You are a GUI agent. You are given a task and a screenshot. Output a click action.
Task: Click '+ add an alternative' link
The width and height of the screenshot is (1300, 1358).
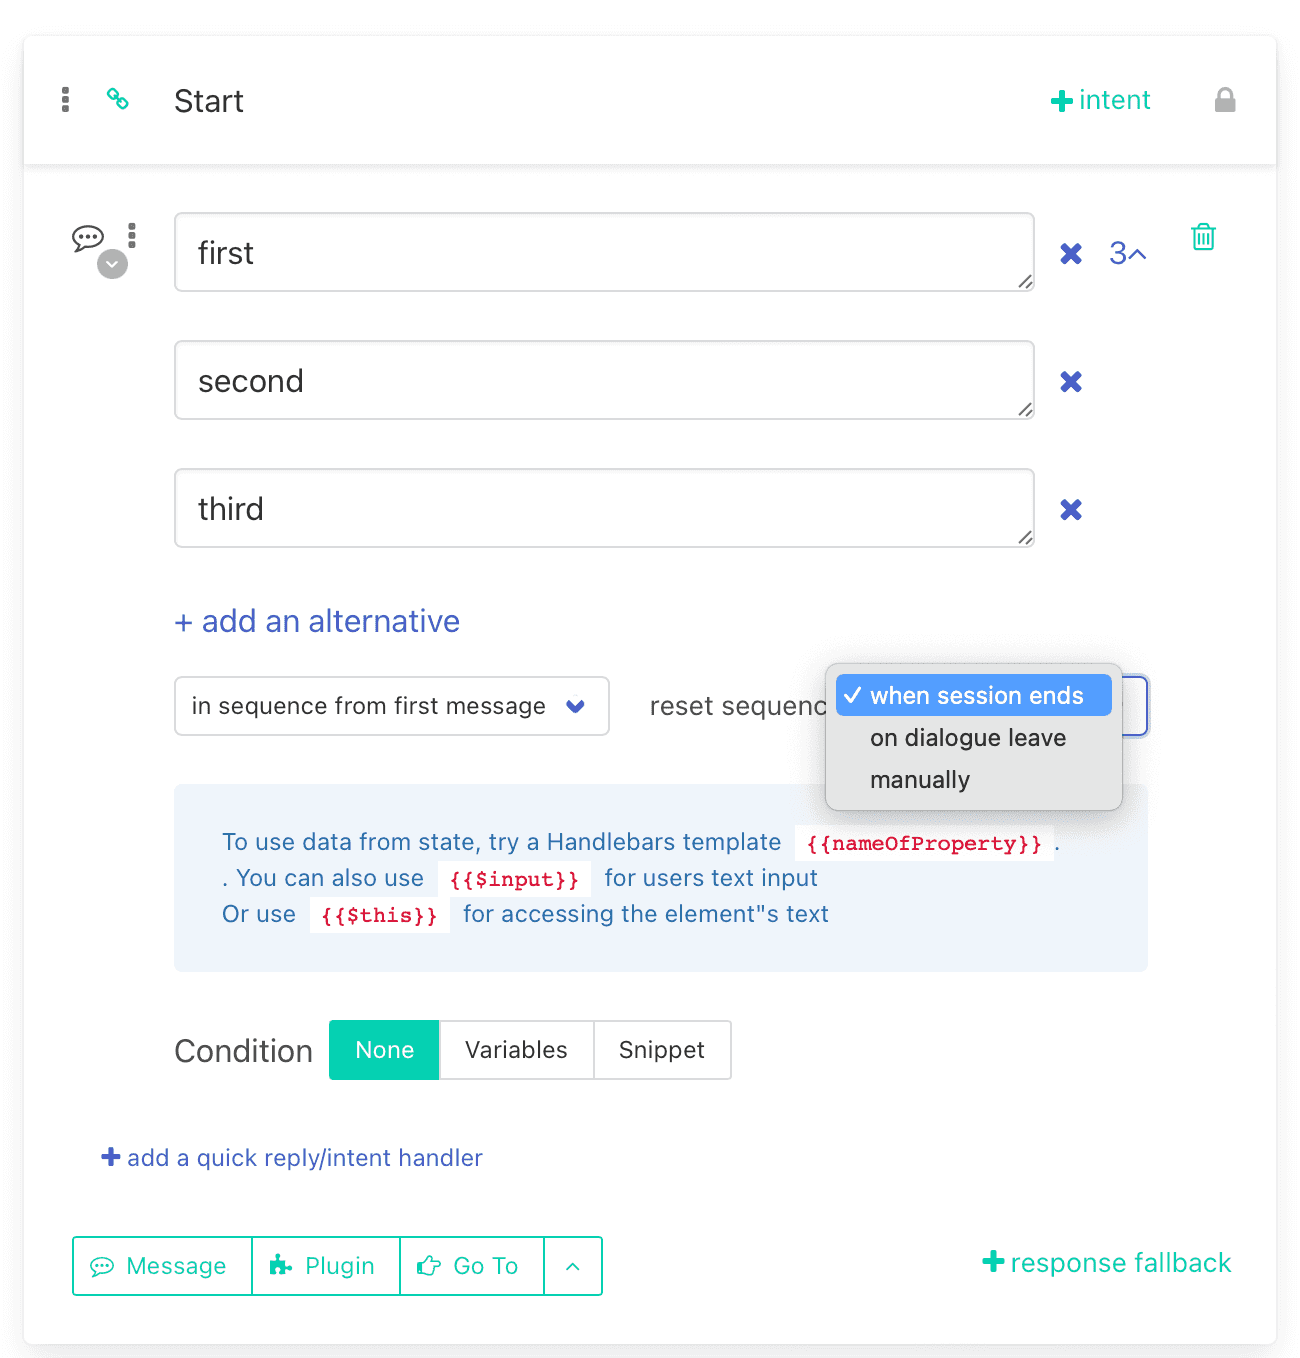point(317,621)
